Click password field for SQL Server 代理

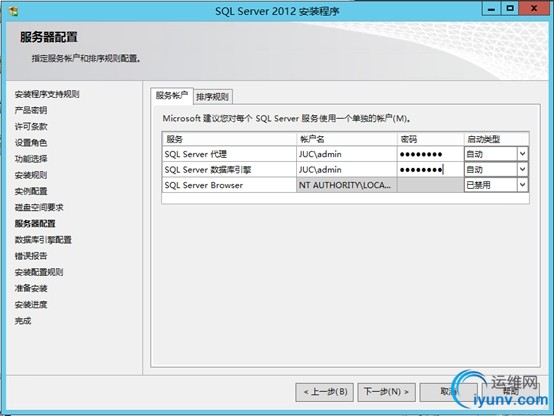(430, 154)
